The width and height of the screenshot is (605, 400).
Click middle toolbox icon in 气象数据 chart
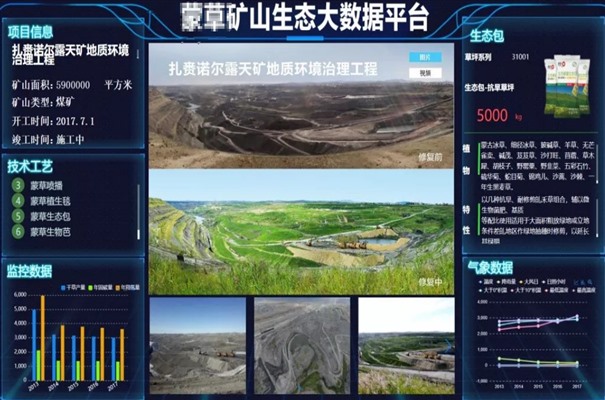(x=583, y=282)
